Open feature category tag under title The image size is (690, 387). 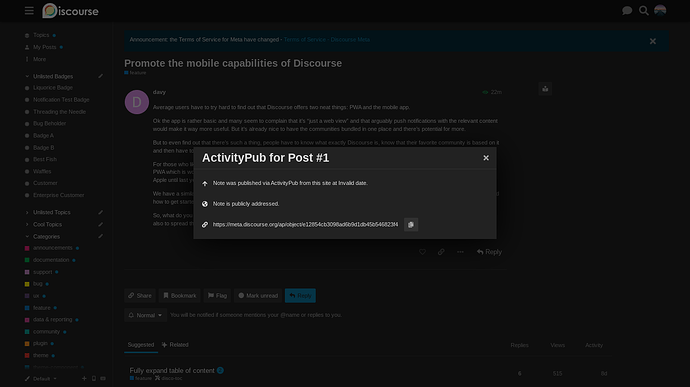pos(135,73)
